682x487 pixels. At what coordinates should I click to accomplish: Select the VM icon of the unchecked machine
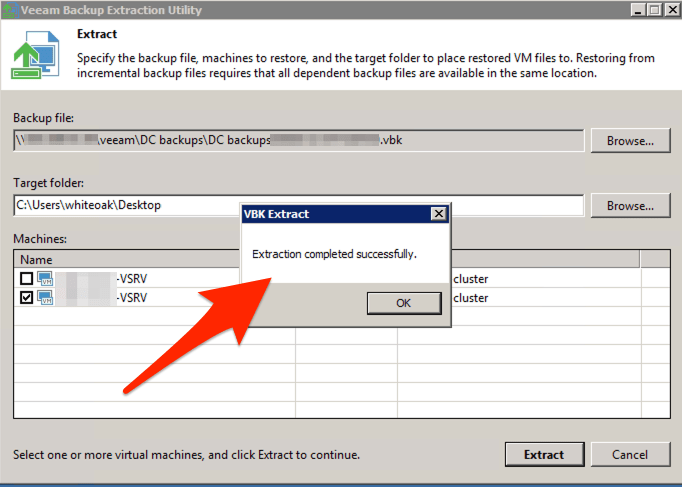coord(45,278)
